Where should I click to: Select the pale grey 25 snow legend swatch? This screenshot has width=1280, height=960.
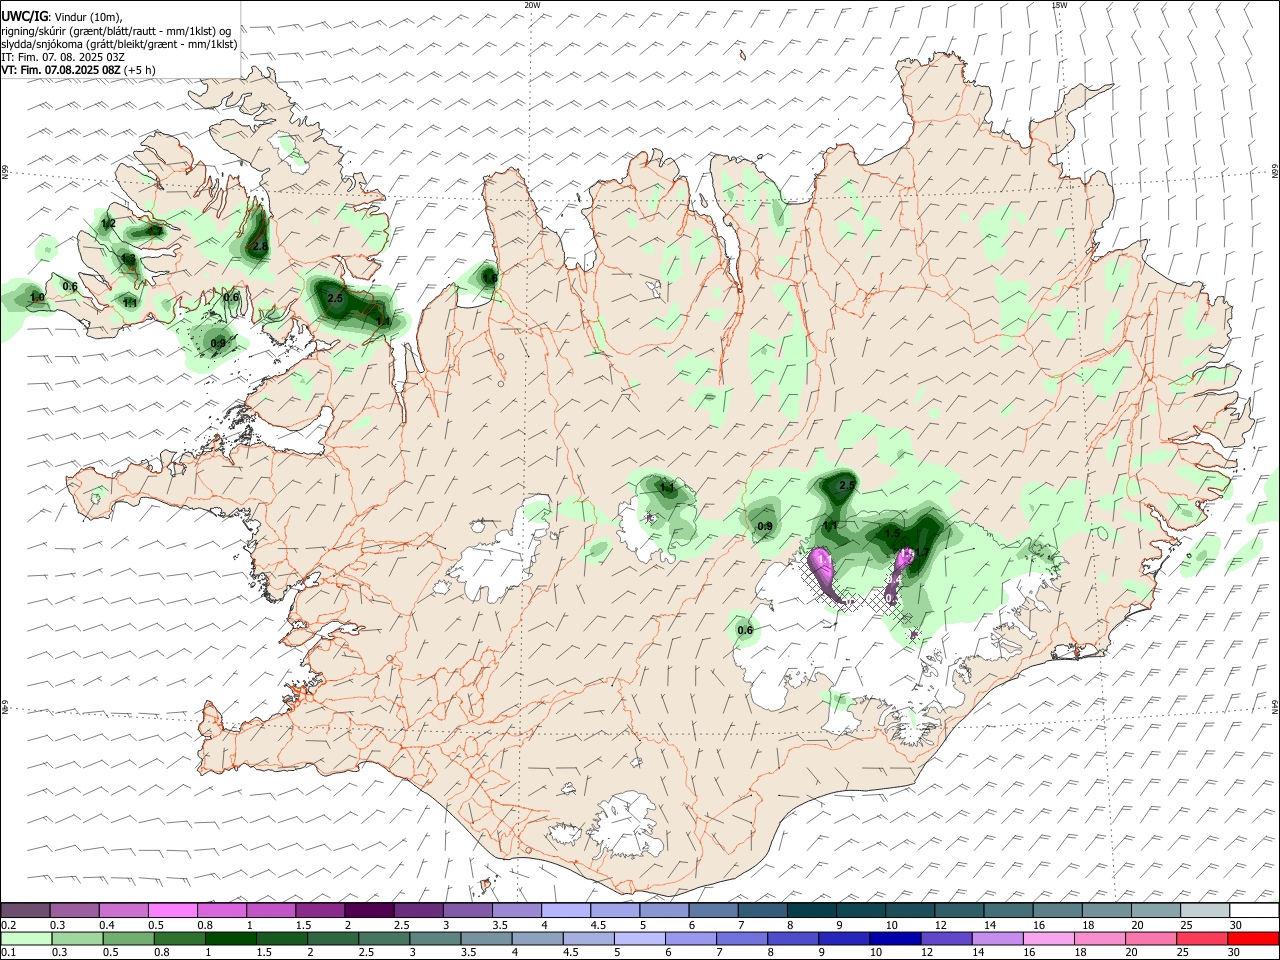point(1205,910)
